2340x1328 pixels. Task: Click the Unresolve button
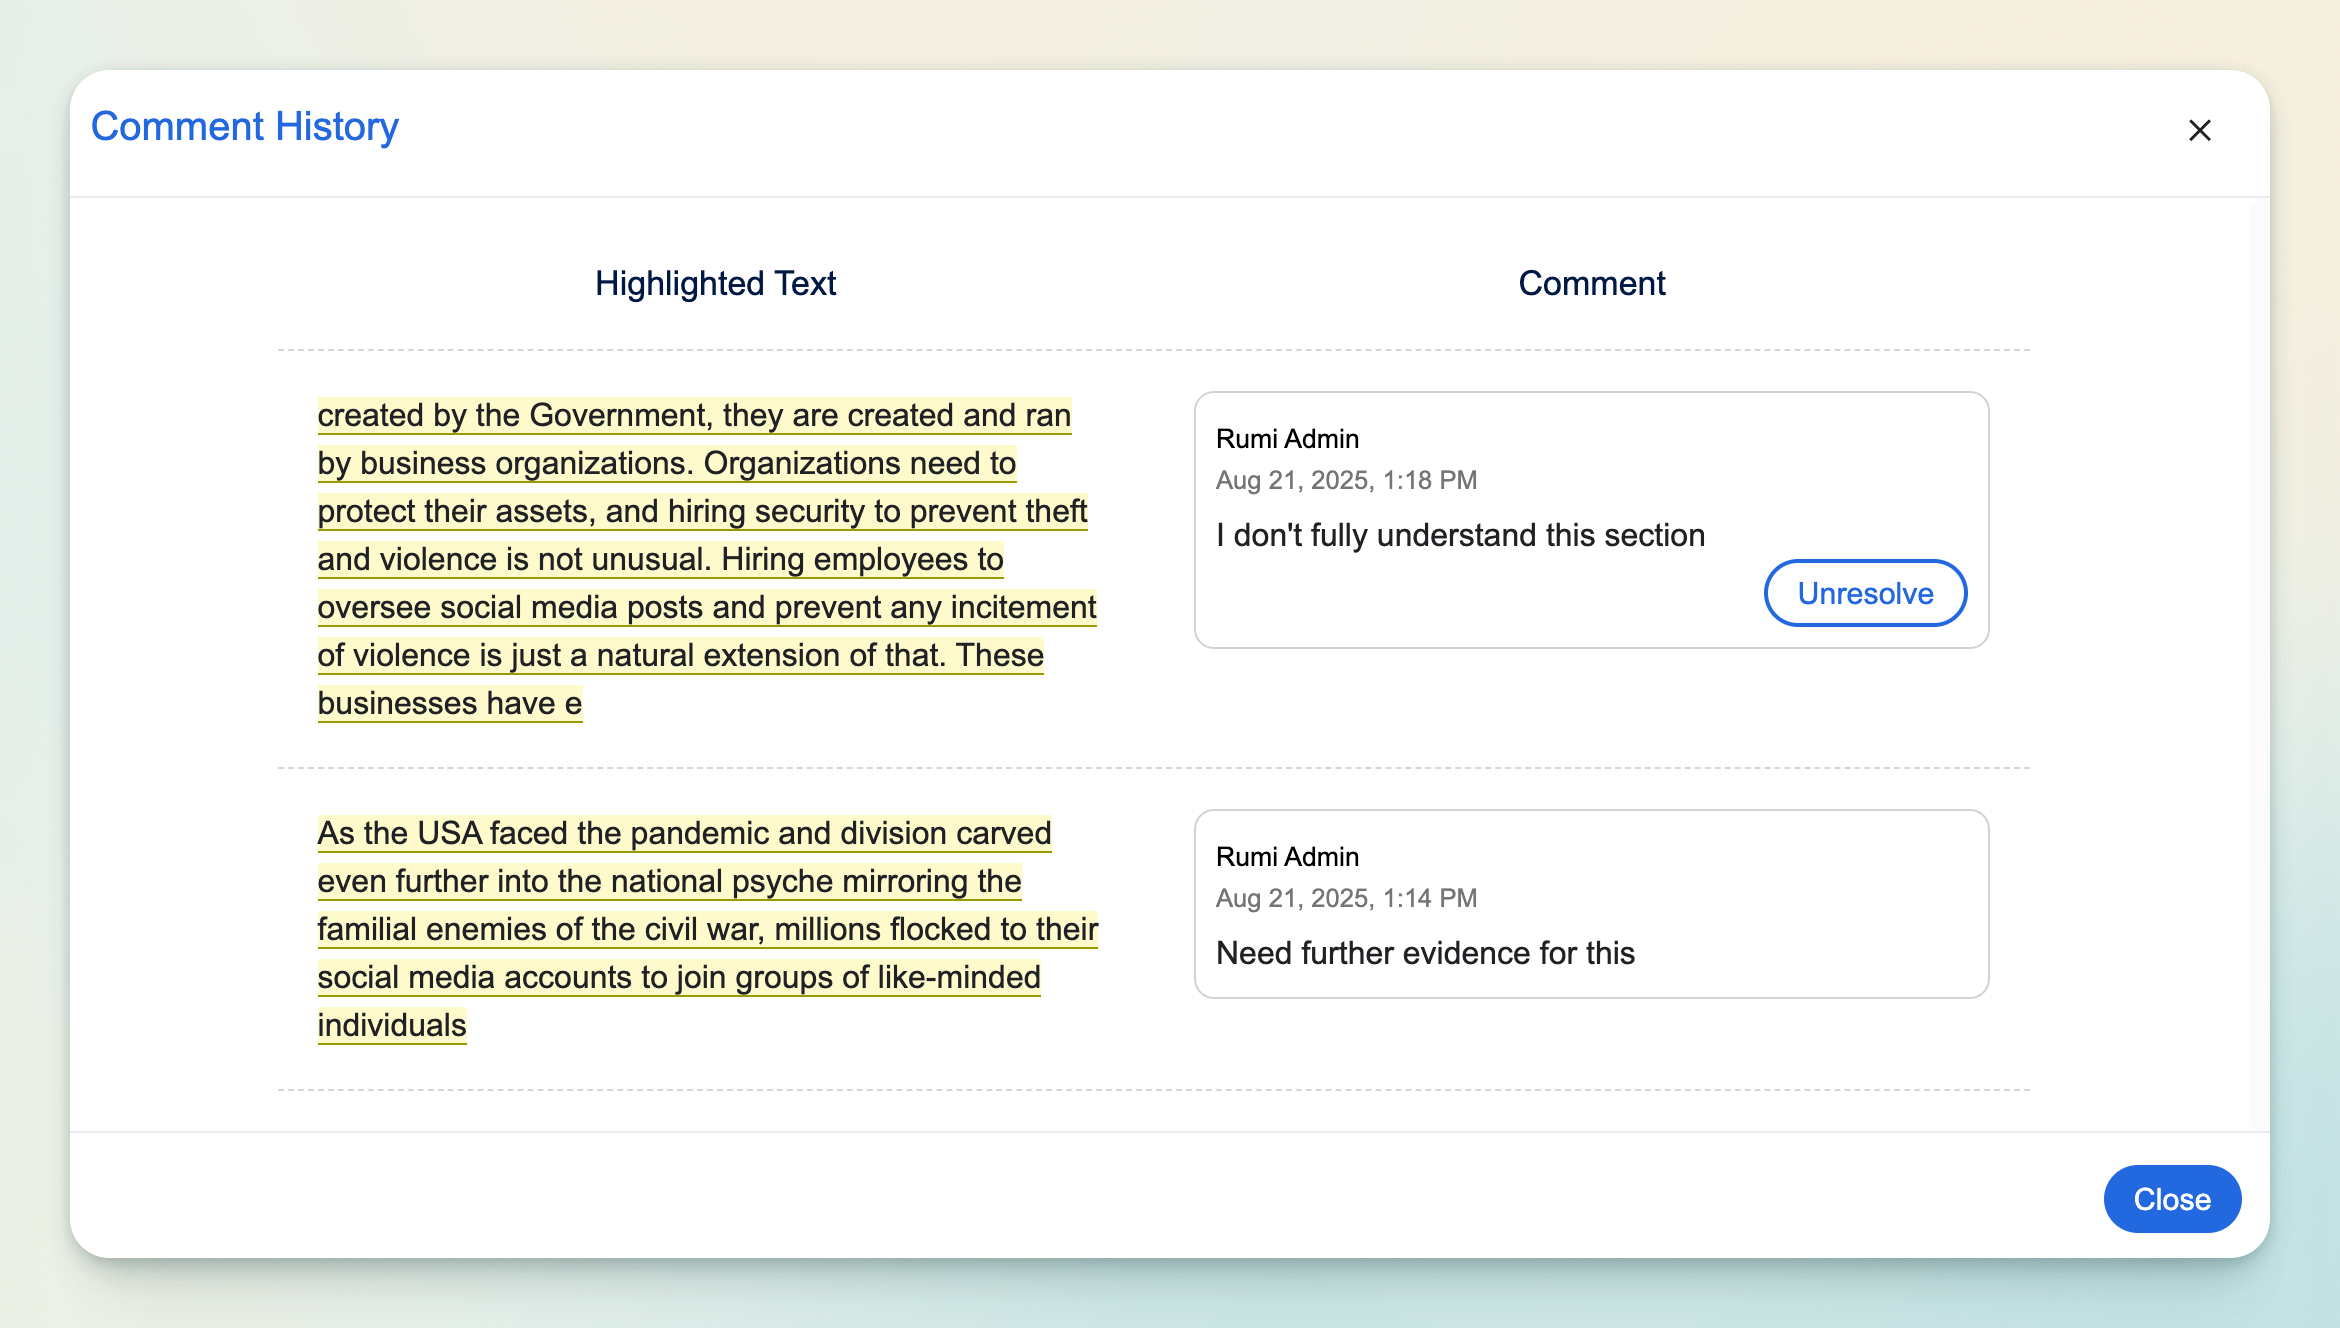(x=1865, y=593)
